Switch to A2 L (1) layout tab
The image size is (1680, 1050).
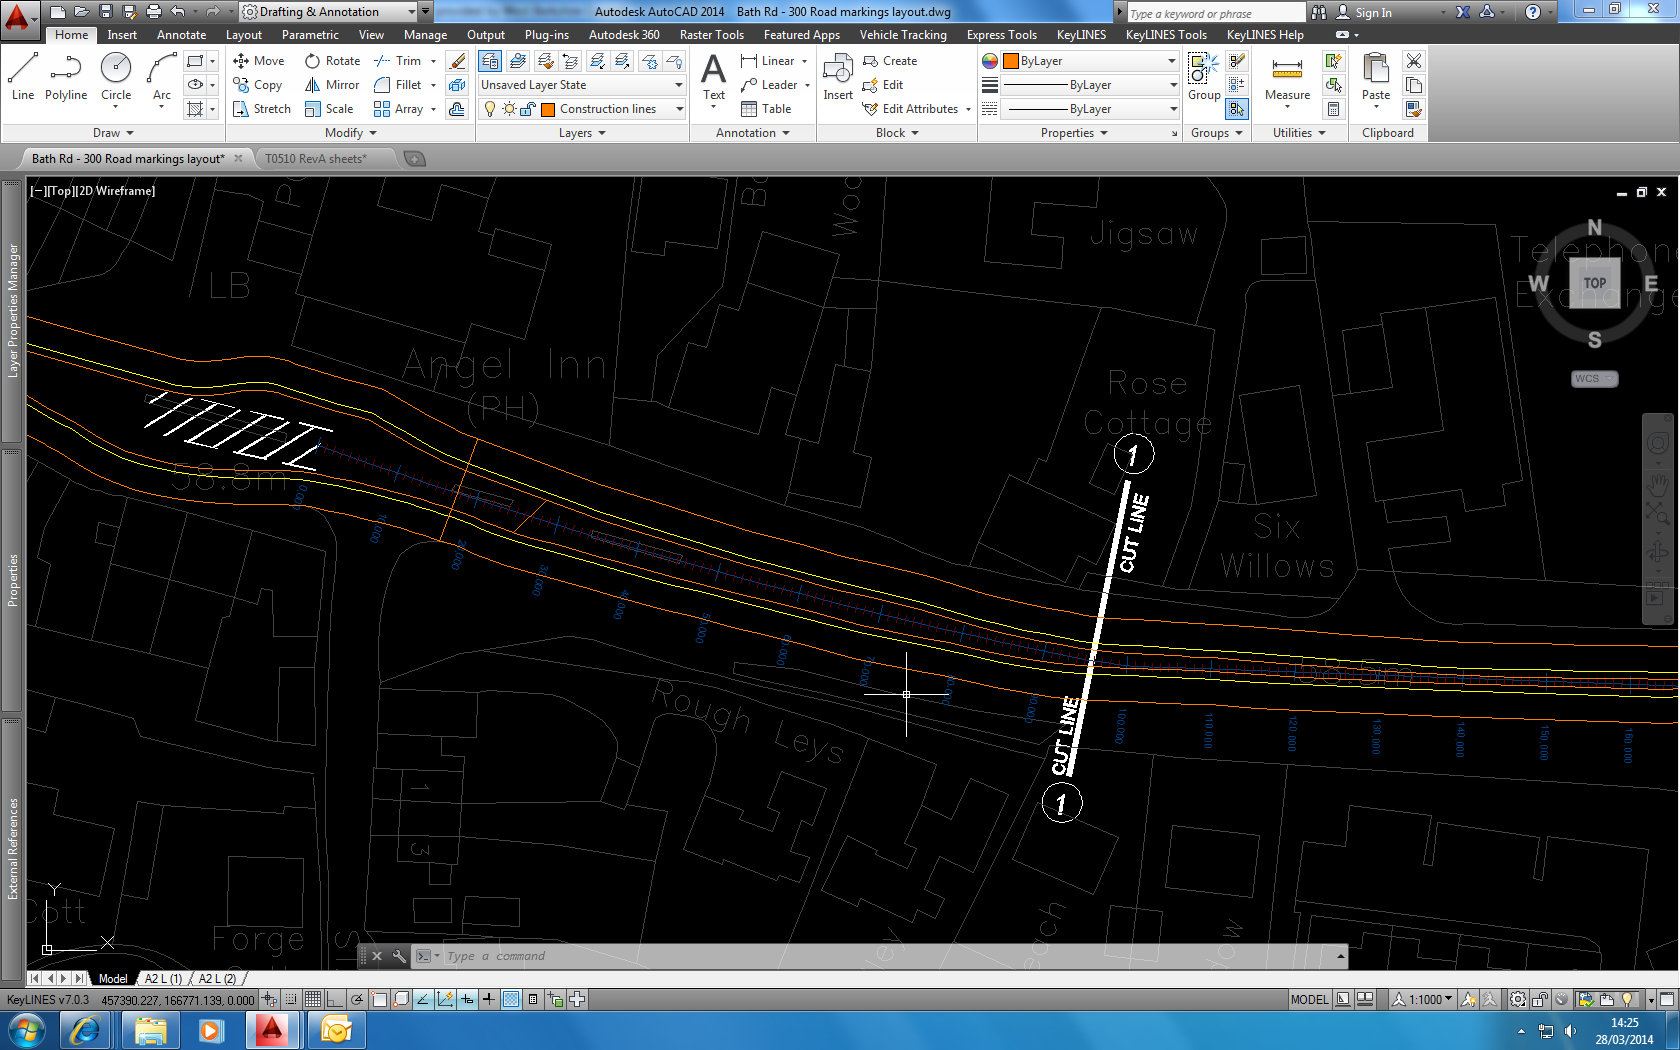pos(163,979)
